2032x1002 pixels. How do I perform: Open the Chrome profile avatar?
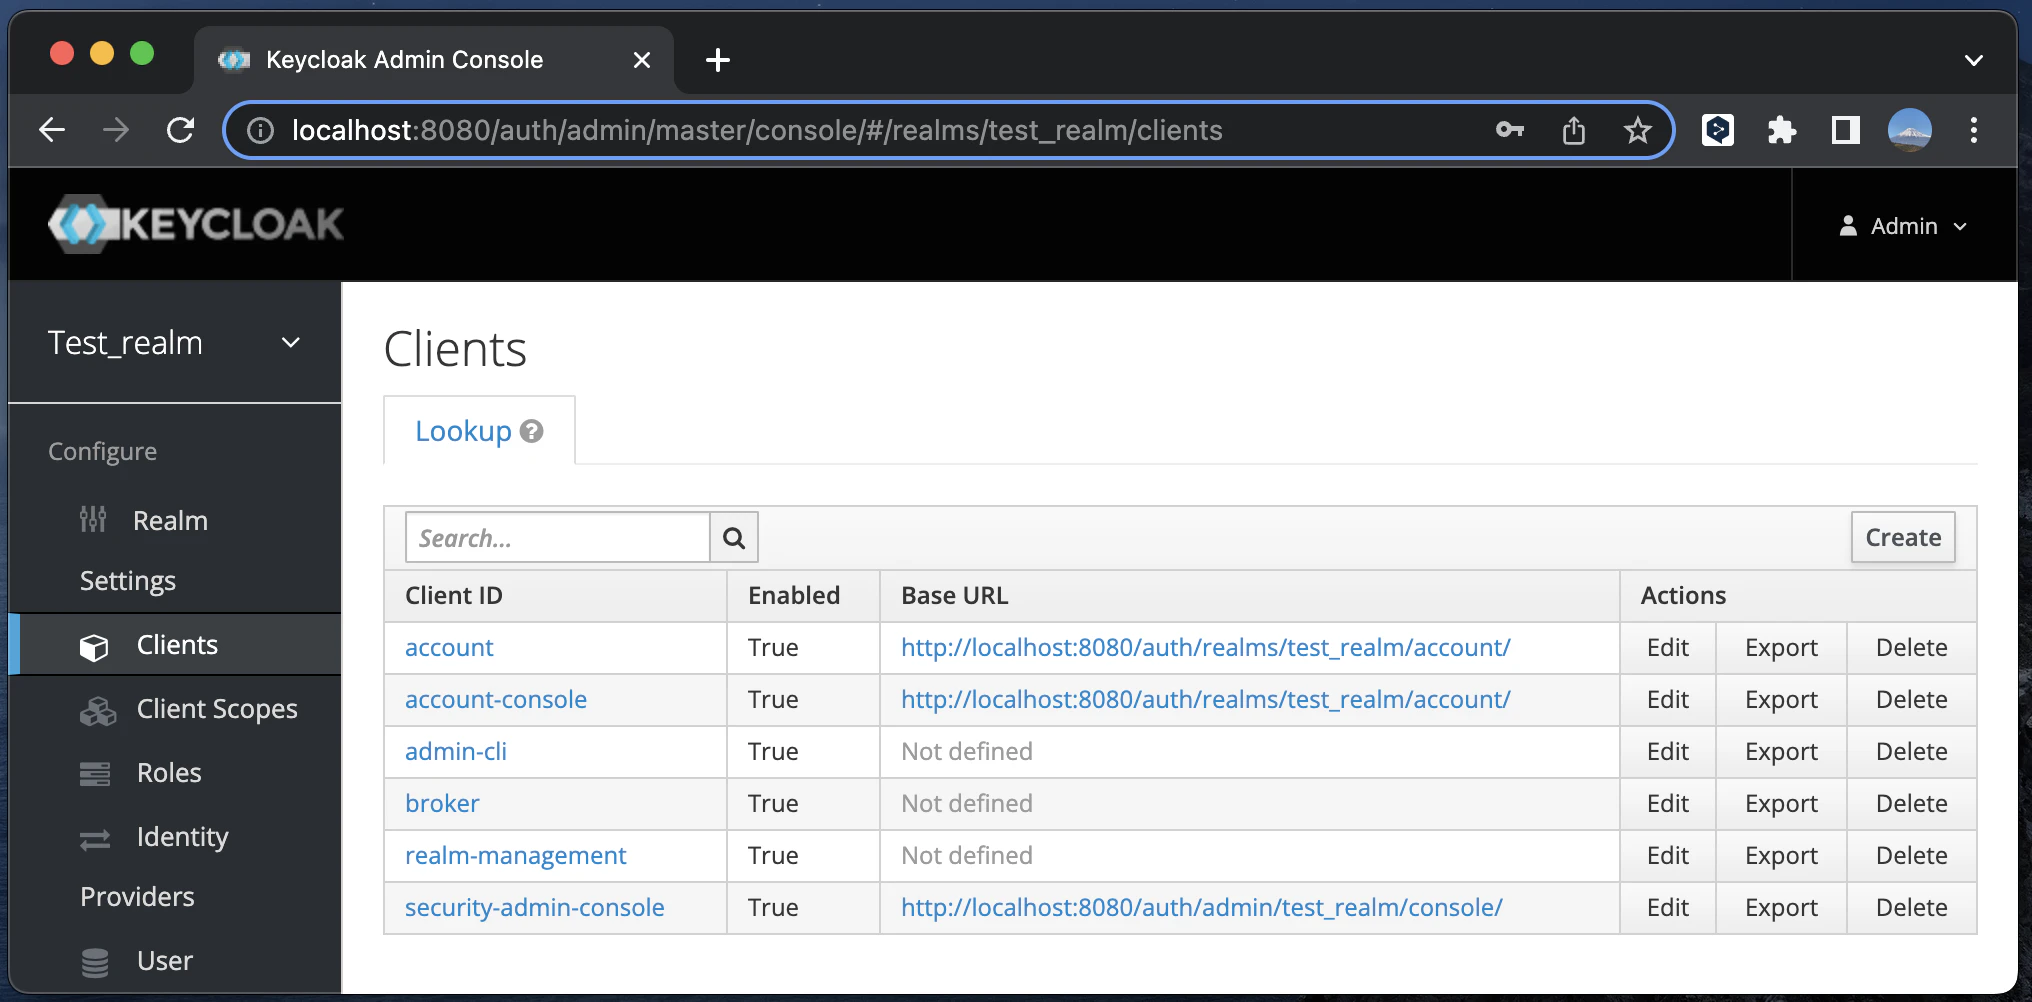(x=1909, y=130)
